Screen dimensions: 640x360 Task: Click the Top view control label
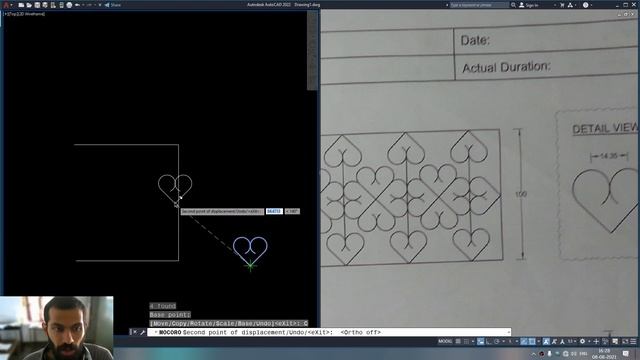pyautogui.click(x=11, y=13)
